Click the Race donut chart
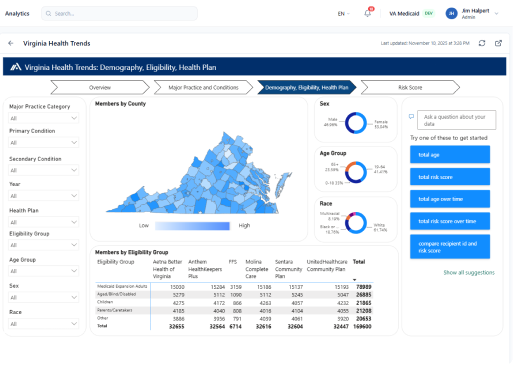 click(356, 223)
